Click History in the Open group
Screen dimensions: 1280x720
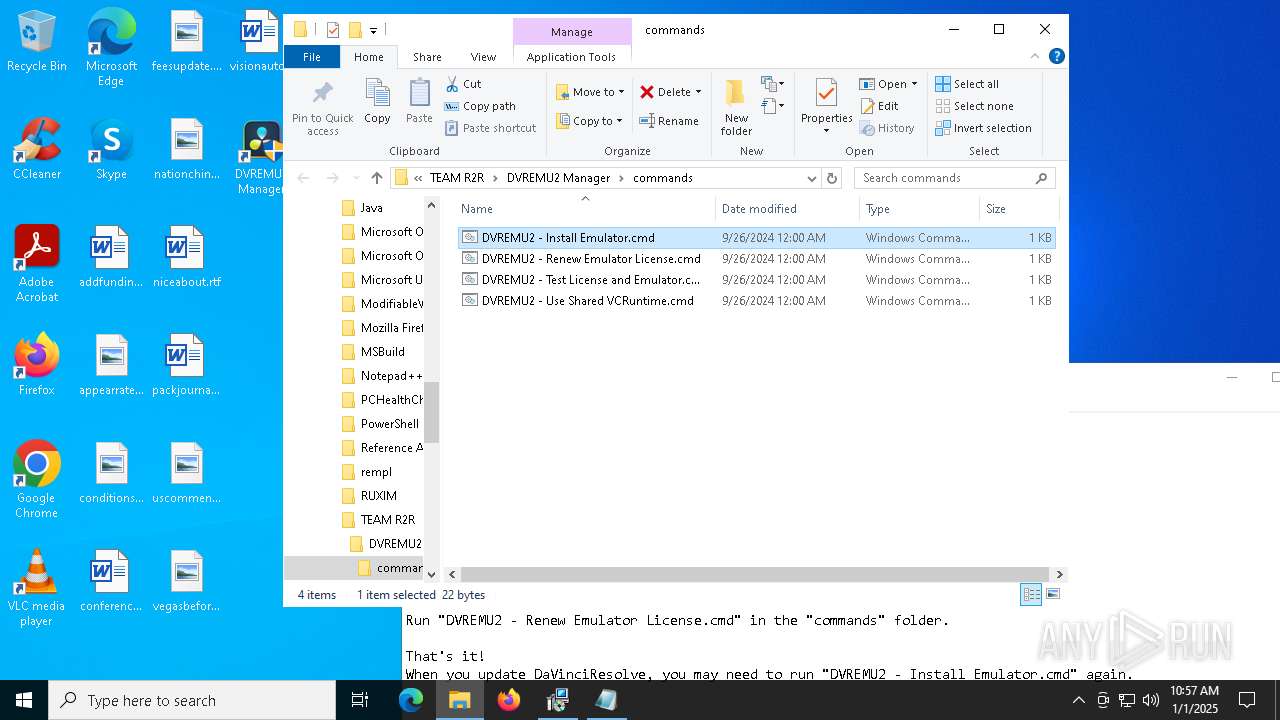pos(886,128)
